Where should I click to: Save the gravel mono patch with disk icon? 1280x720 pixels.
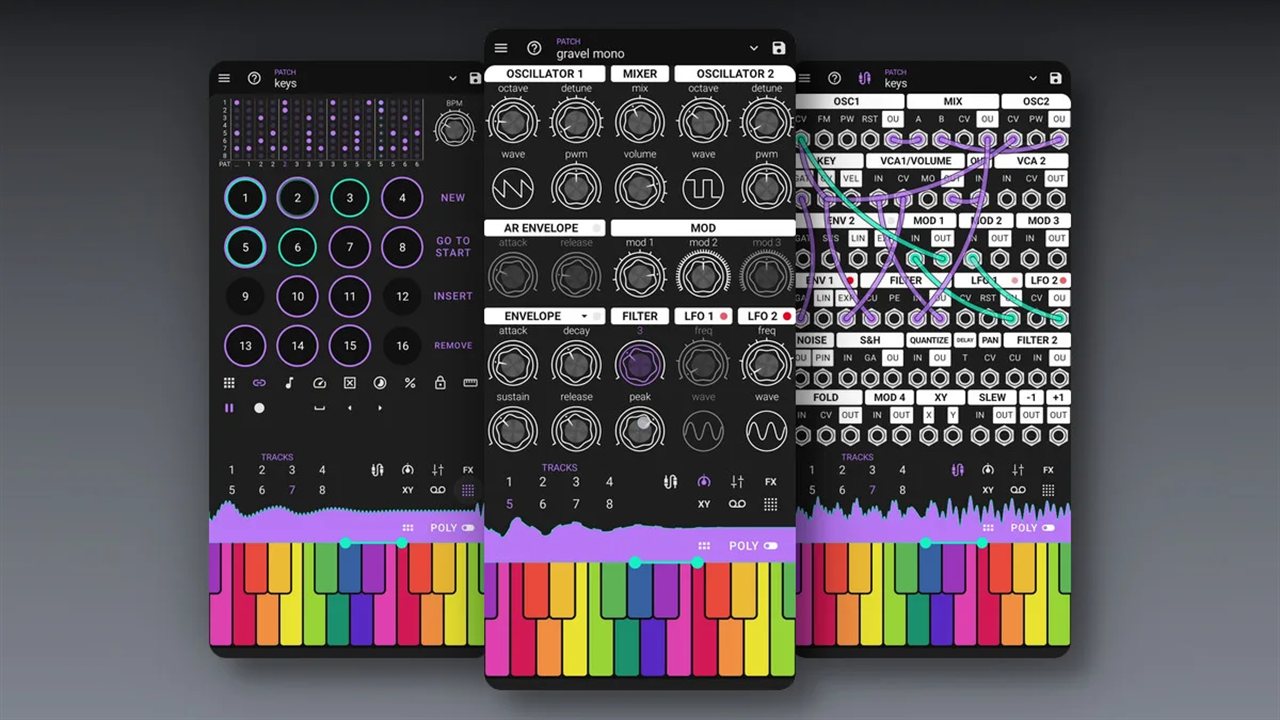click(779, 48)
